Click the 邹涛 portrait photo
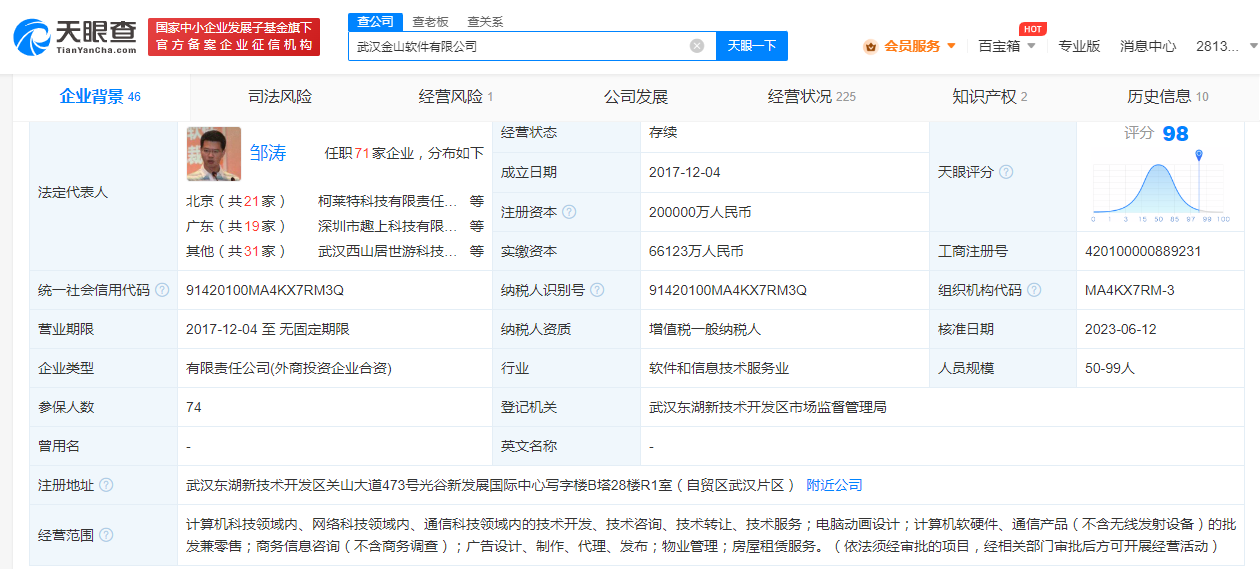This screenshot has width=1260, height=569. pos(213,154)
